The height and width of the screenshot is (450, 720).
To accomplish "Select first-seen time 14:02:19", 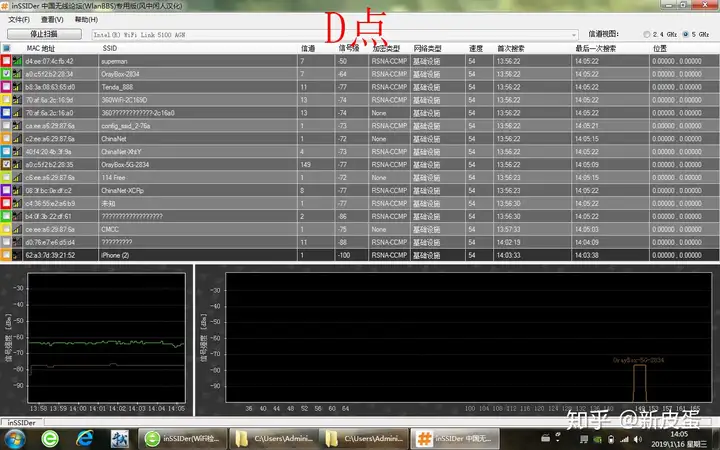I will click(508, 242).
